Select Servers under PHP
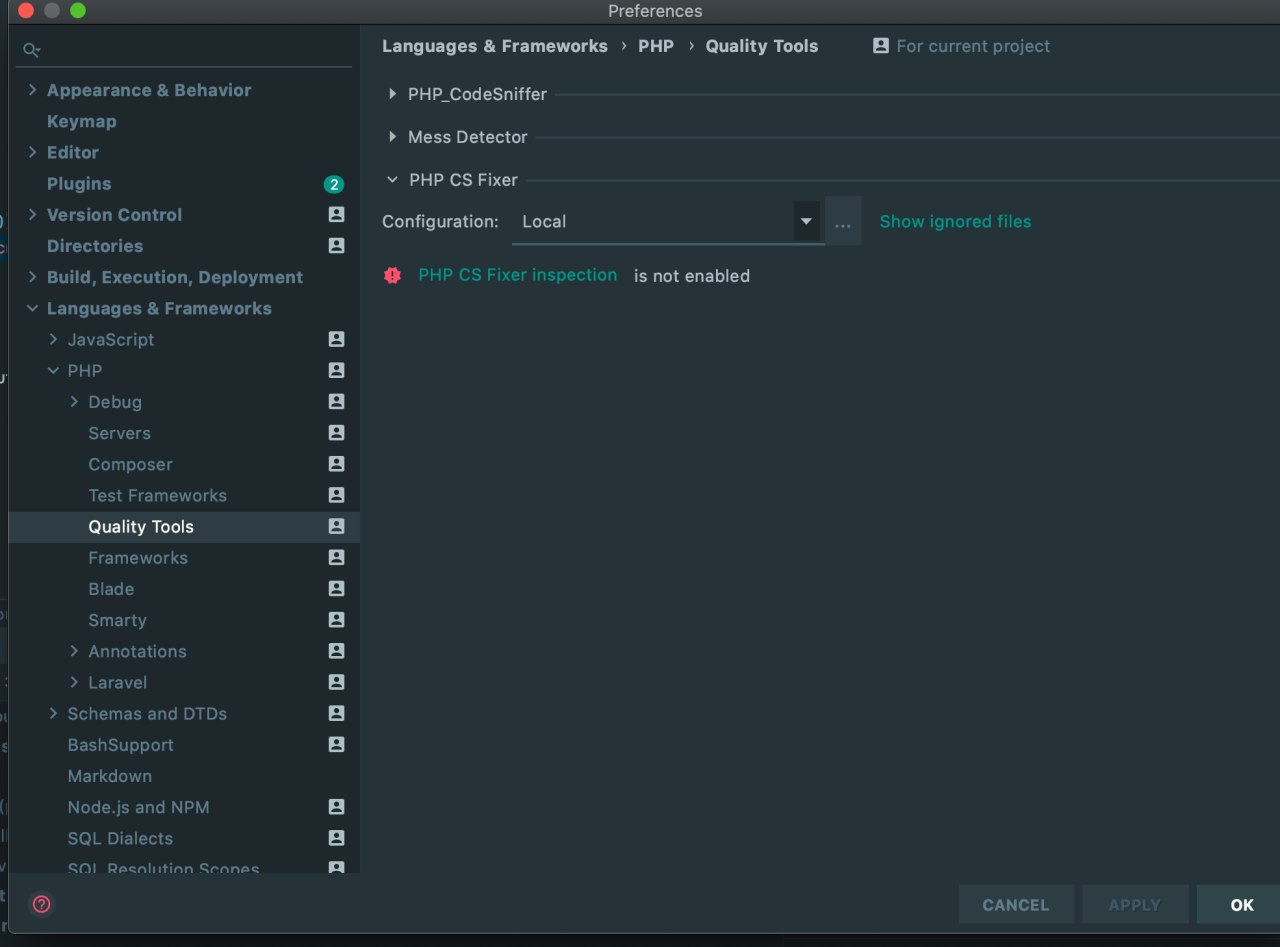Image resolution: width=1280 pixels, height=947 pixels. pyautogui.click(x=120, y=433)
